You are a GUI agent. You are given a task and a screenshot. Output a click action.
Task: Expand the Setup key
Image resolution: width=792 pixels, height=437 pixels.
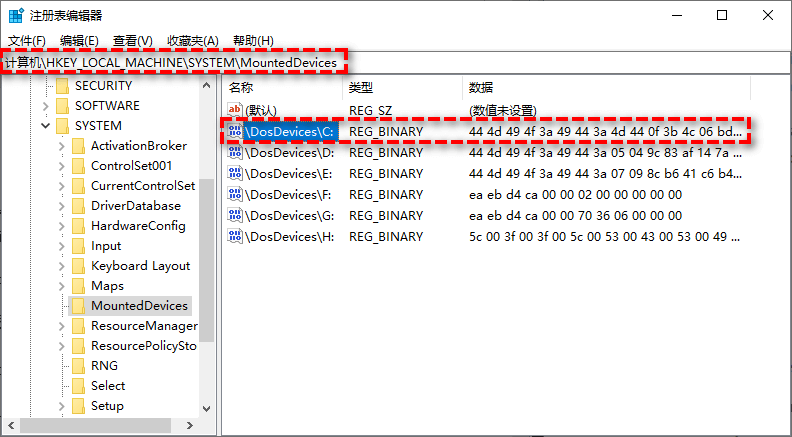(x=62, y=406)
